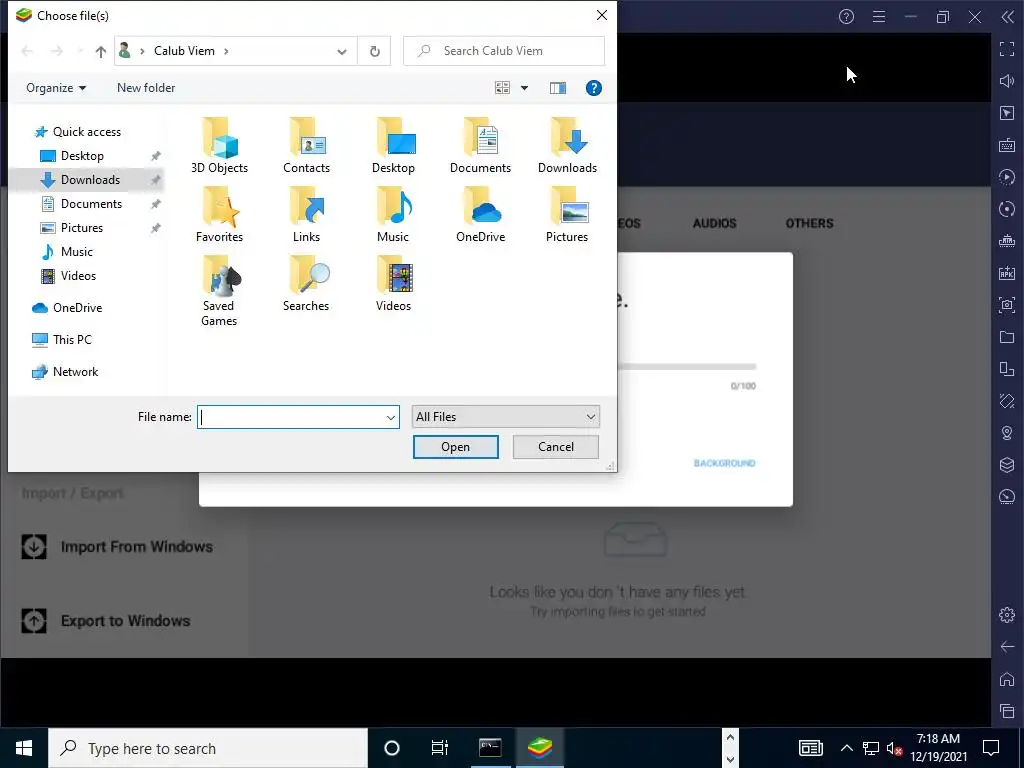
Task: Click the dialog help question mark icon
Action: [x=593, y=88]
